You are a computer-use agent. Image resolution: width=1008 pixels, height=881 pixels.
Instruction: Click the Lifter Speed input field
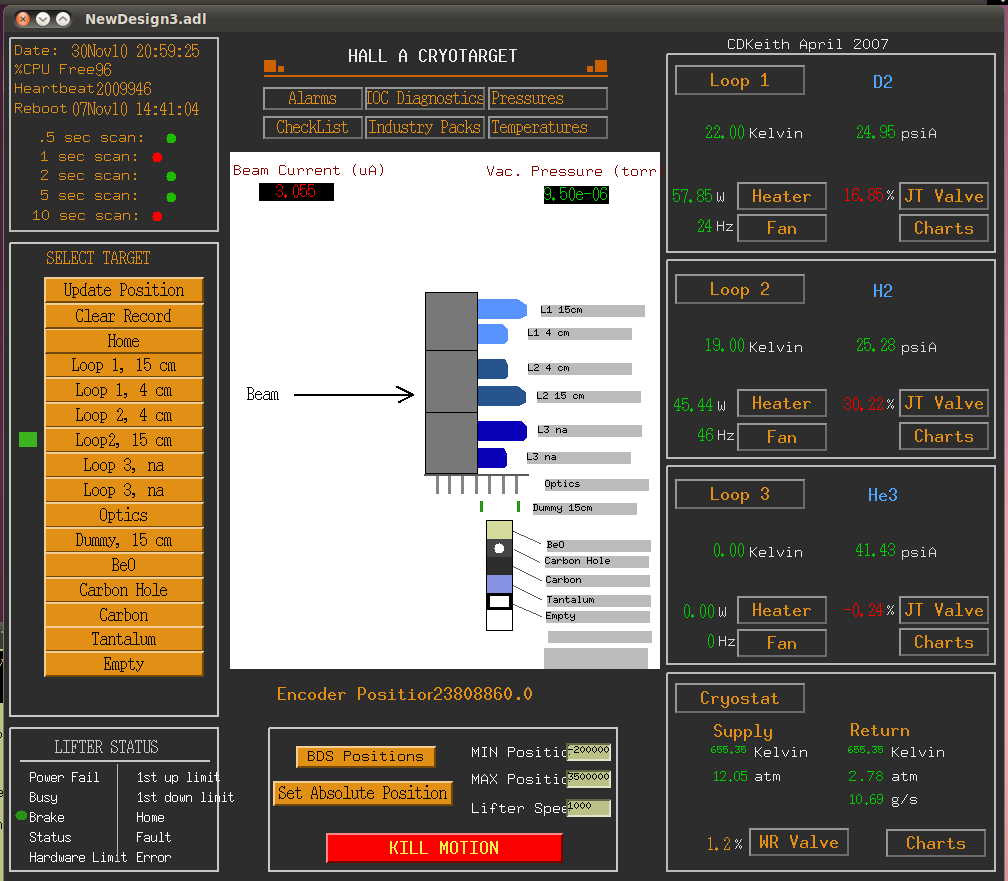coord(589,808)
